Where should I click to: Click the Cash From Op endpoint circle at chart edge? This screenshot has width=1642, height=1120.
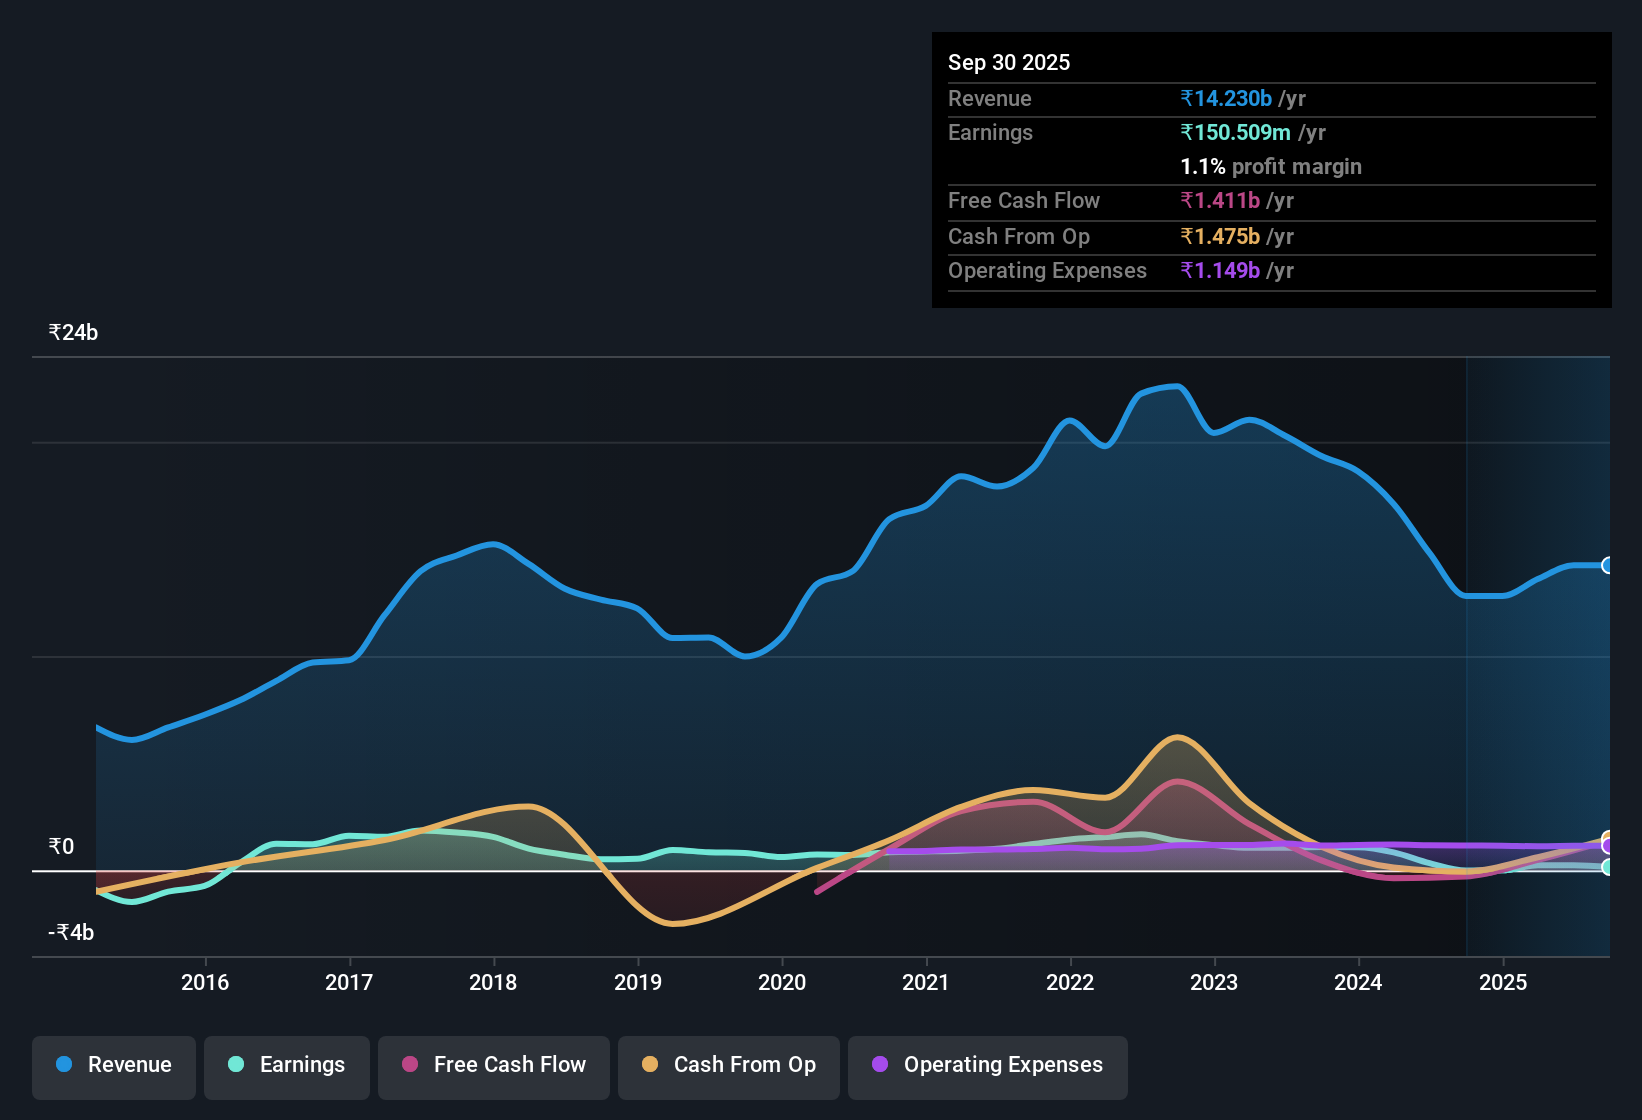(x=1608, y=837)
